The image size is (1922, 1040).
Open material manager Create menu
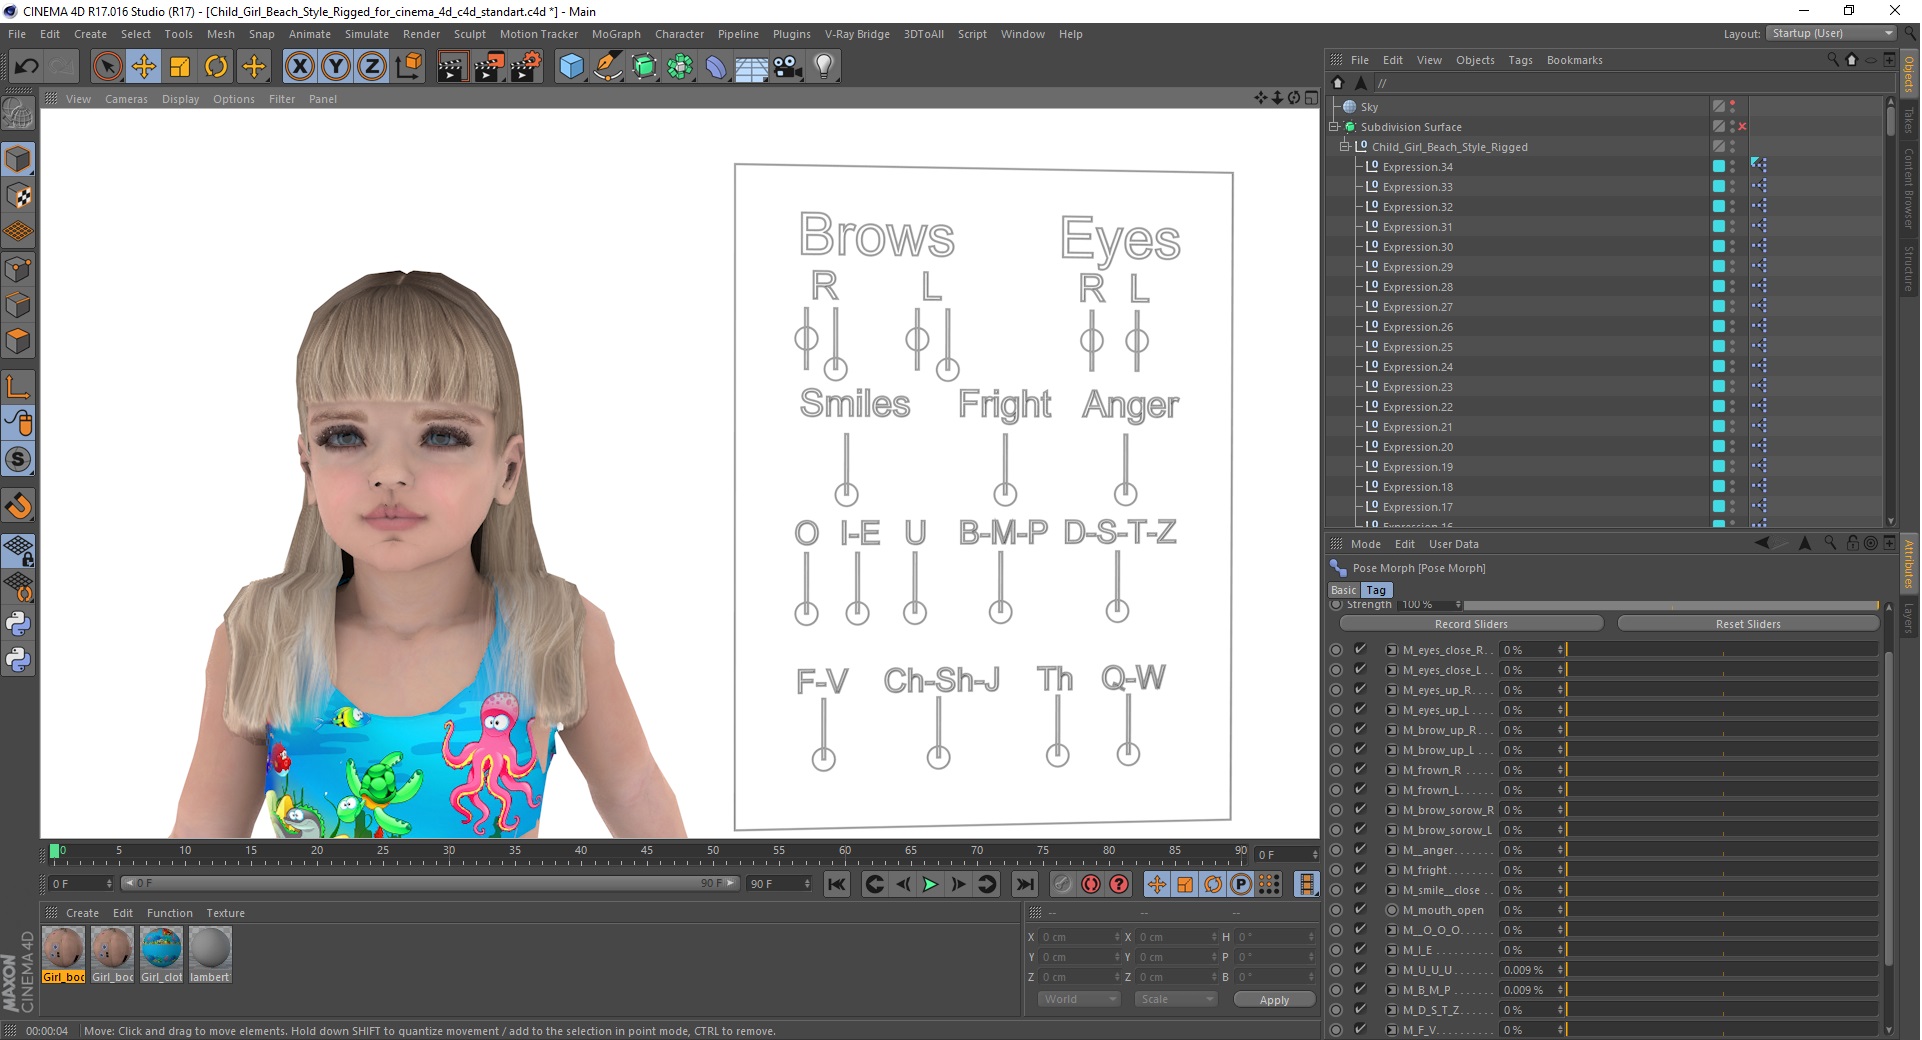pos(82,913)
